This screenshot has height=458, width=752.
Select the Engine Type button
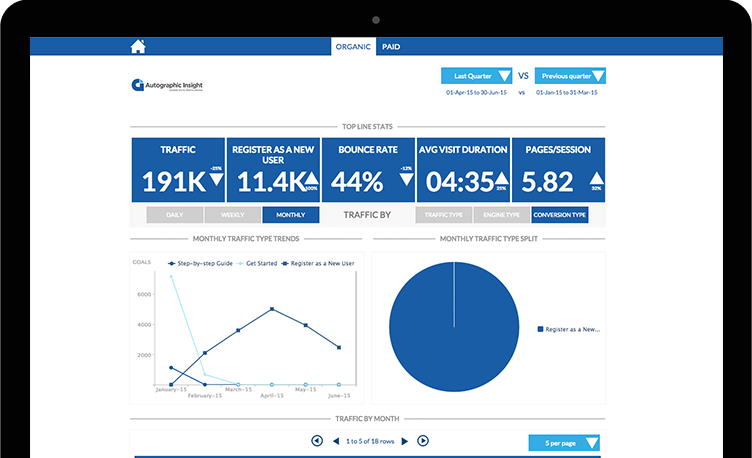pyautogui.click(x=501, y=215)
